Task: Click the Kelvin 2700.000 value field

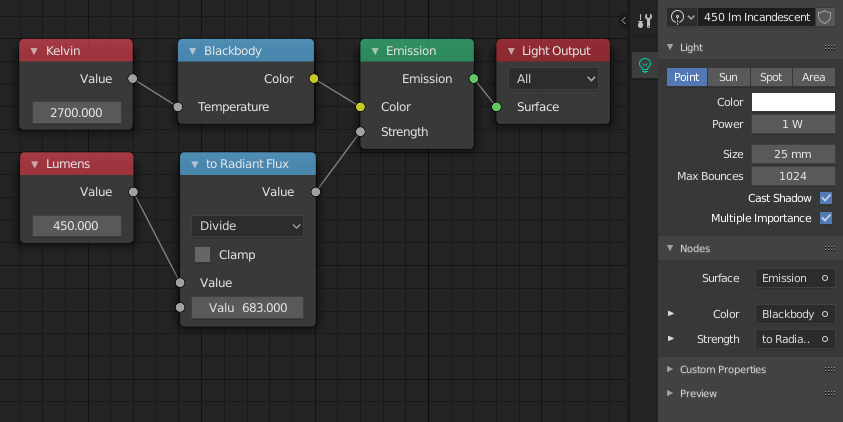Action: [76, 113]
